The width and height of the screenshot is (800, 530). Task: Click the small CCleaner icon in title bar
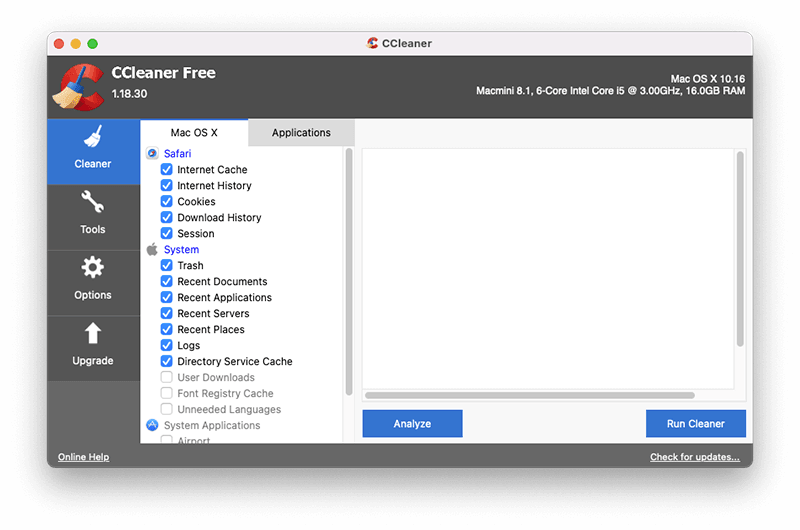pyautogui.click(x=372, y=43)
